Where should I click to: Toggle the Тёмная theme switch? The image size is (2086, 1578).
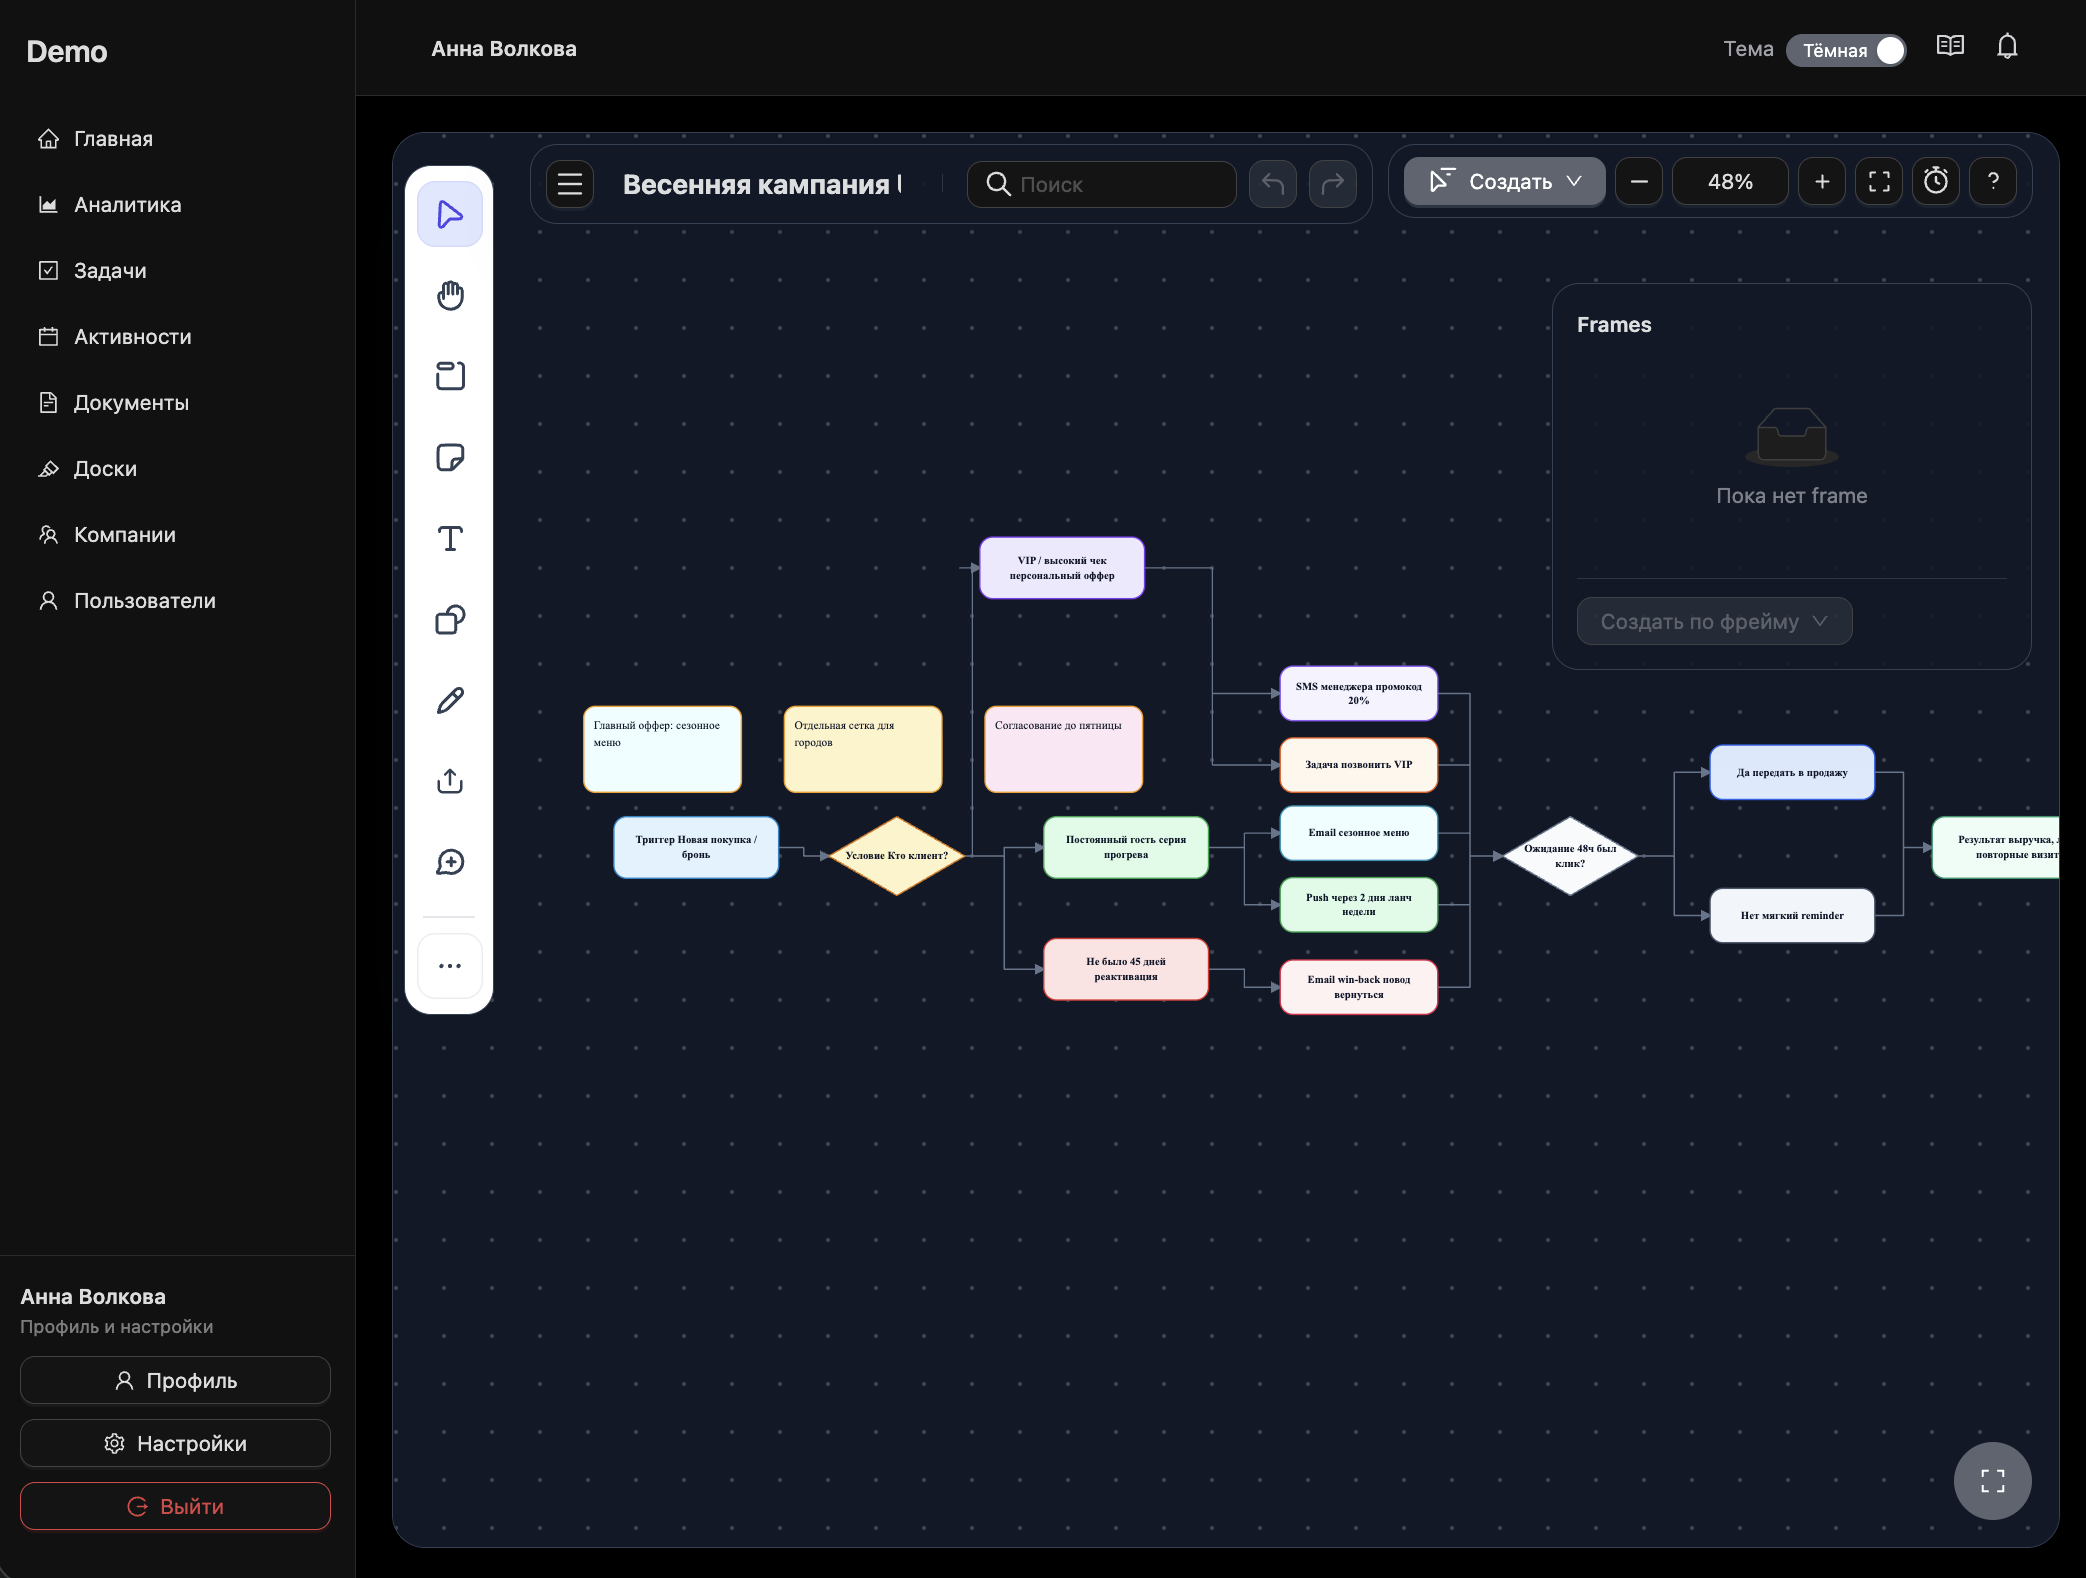click(x=1846, y=50)
